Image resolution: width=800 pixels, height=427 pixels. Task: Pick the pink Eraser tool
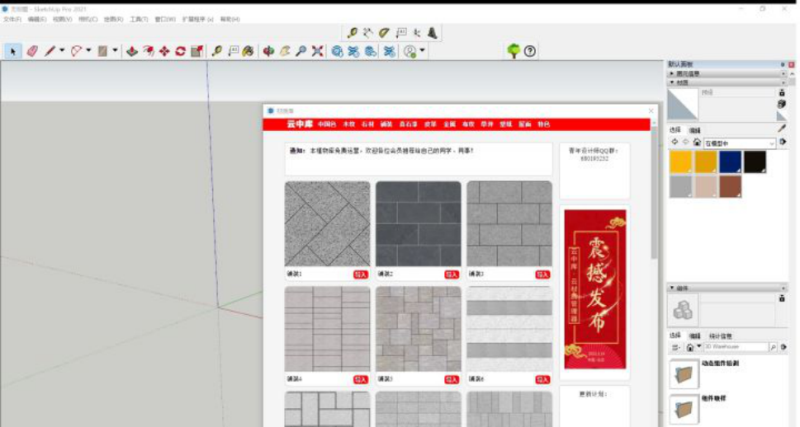32,51
